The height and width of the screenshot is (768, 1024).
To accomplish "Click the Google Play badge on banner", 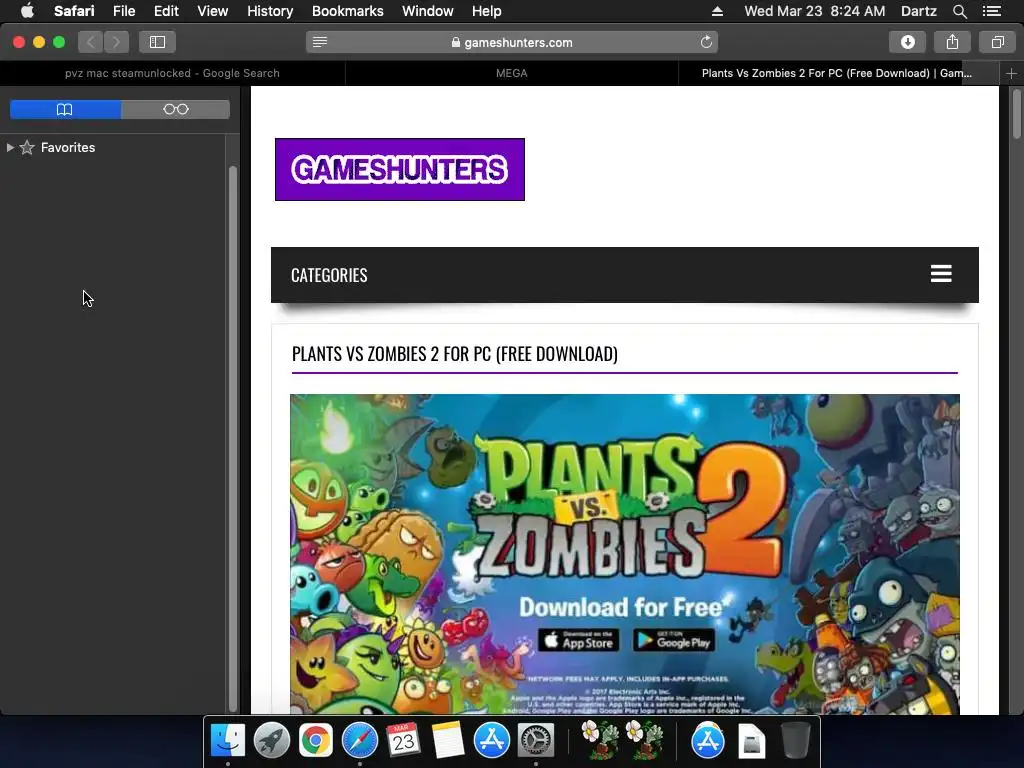I will pyautogui.click(x=674, y=641).
